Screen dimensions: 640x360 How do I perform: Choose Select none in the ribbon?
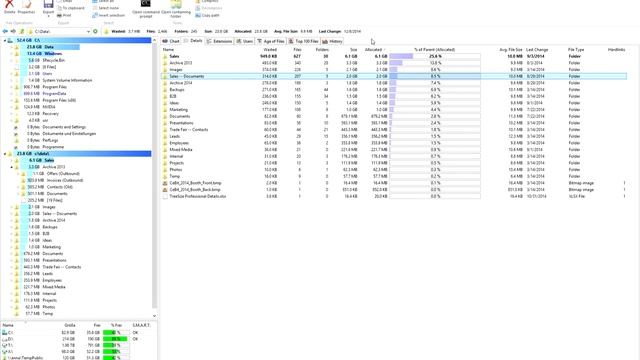106,8
